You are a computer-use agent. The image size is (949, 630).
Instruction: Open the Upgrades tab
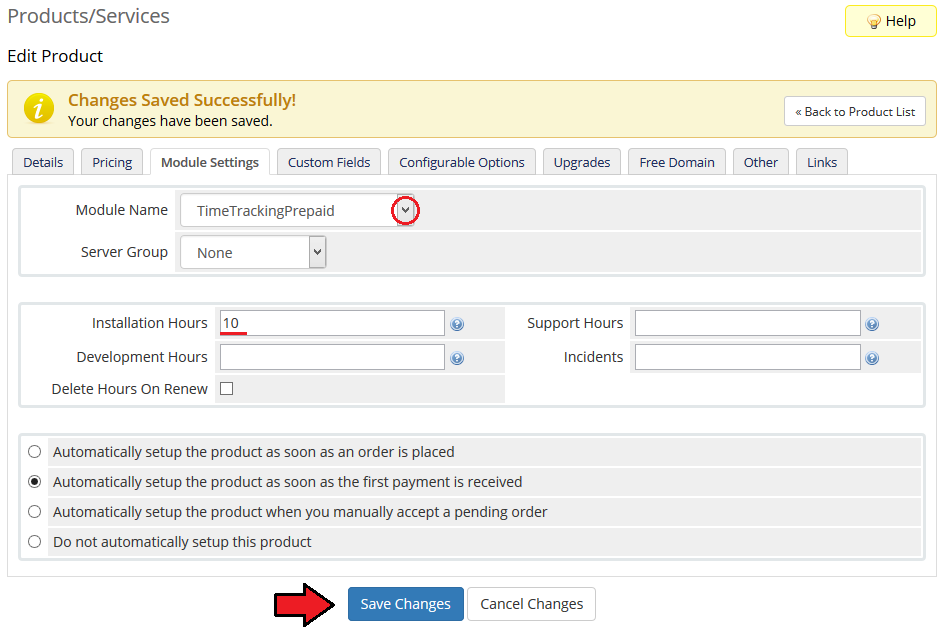(582, 162)
